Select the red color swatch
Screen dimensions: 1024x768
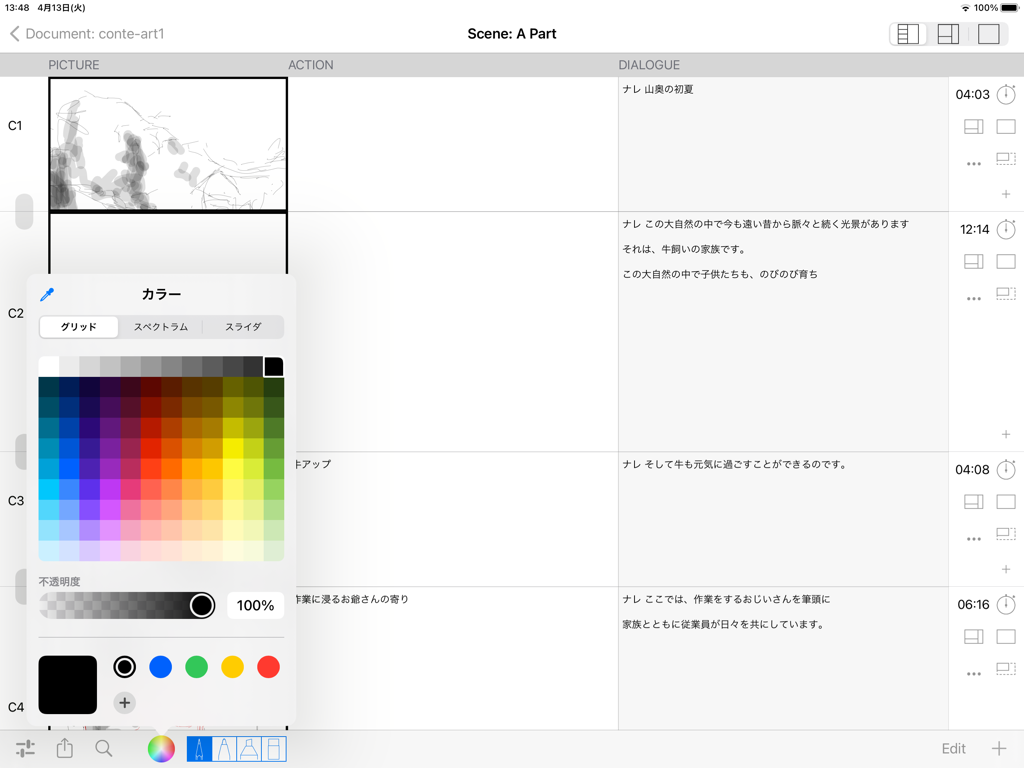point(268,667)
